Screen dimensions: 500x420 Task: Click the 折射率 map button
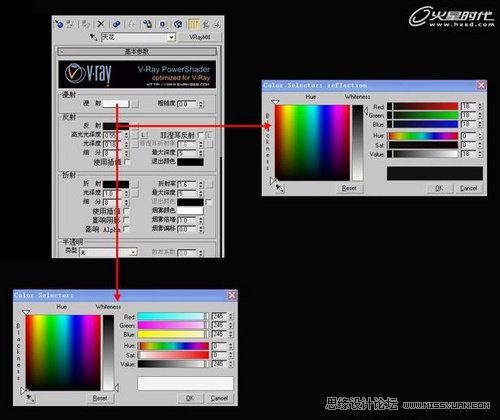point(210,184)
